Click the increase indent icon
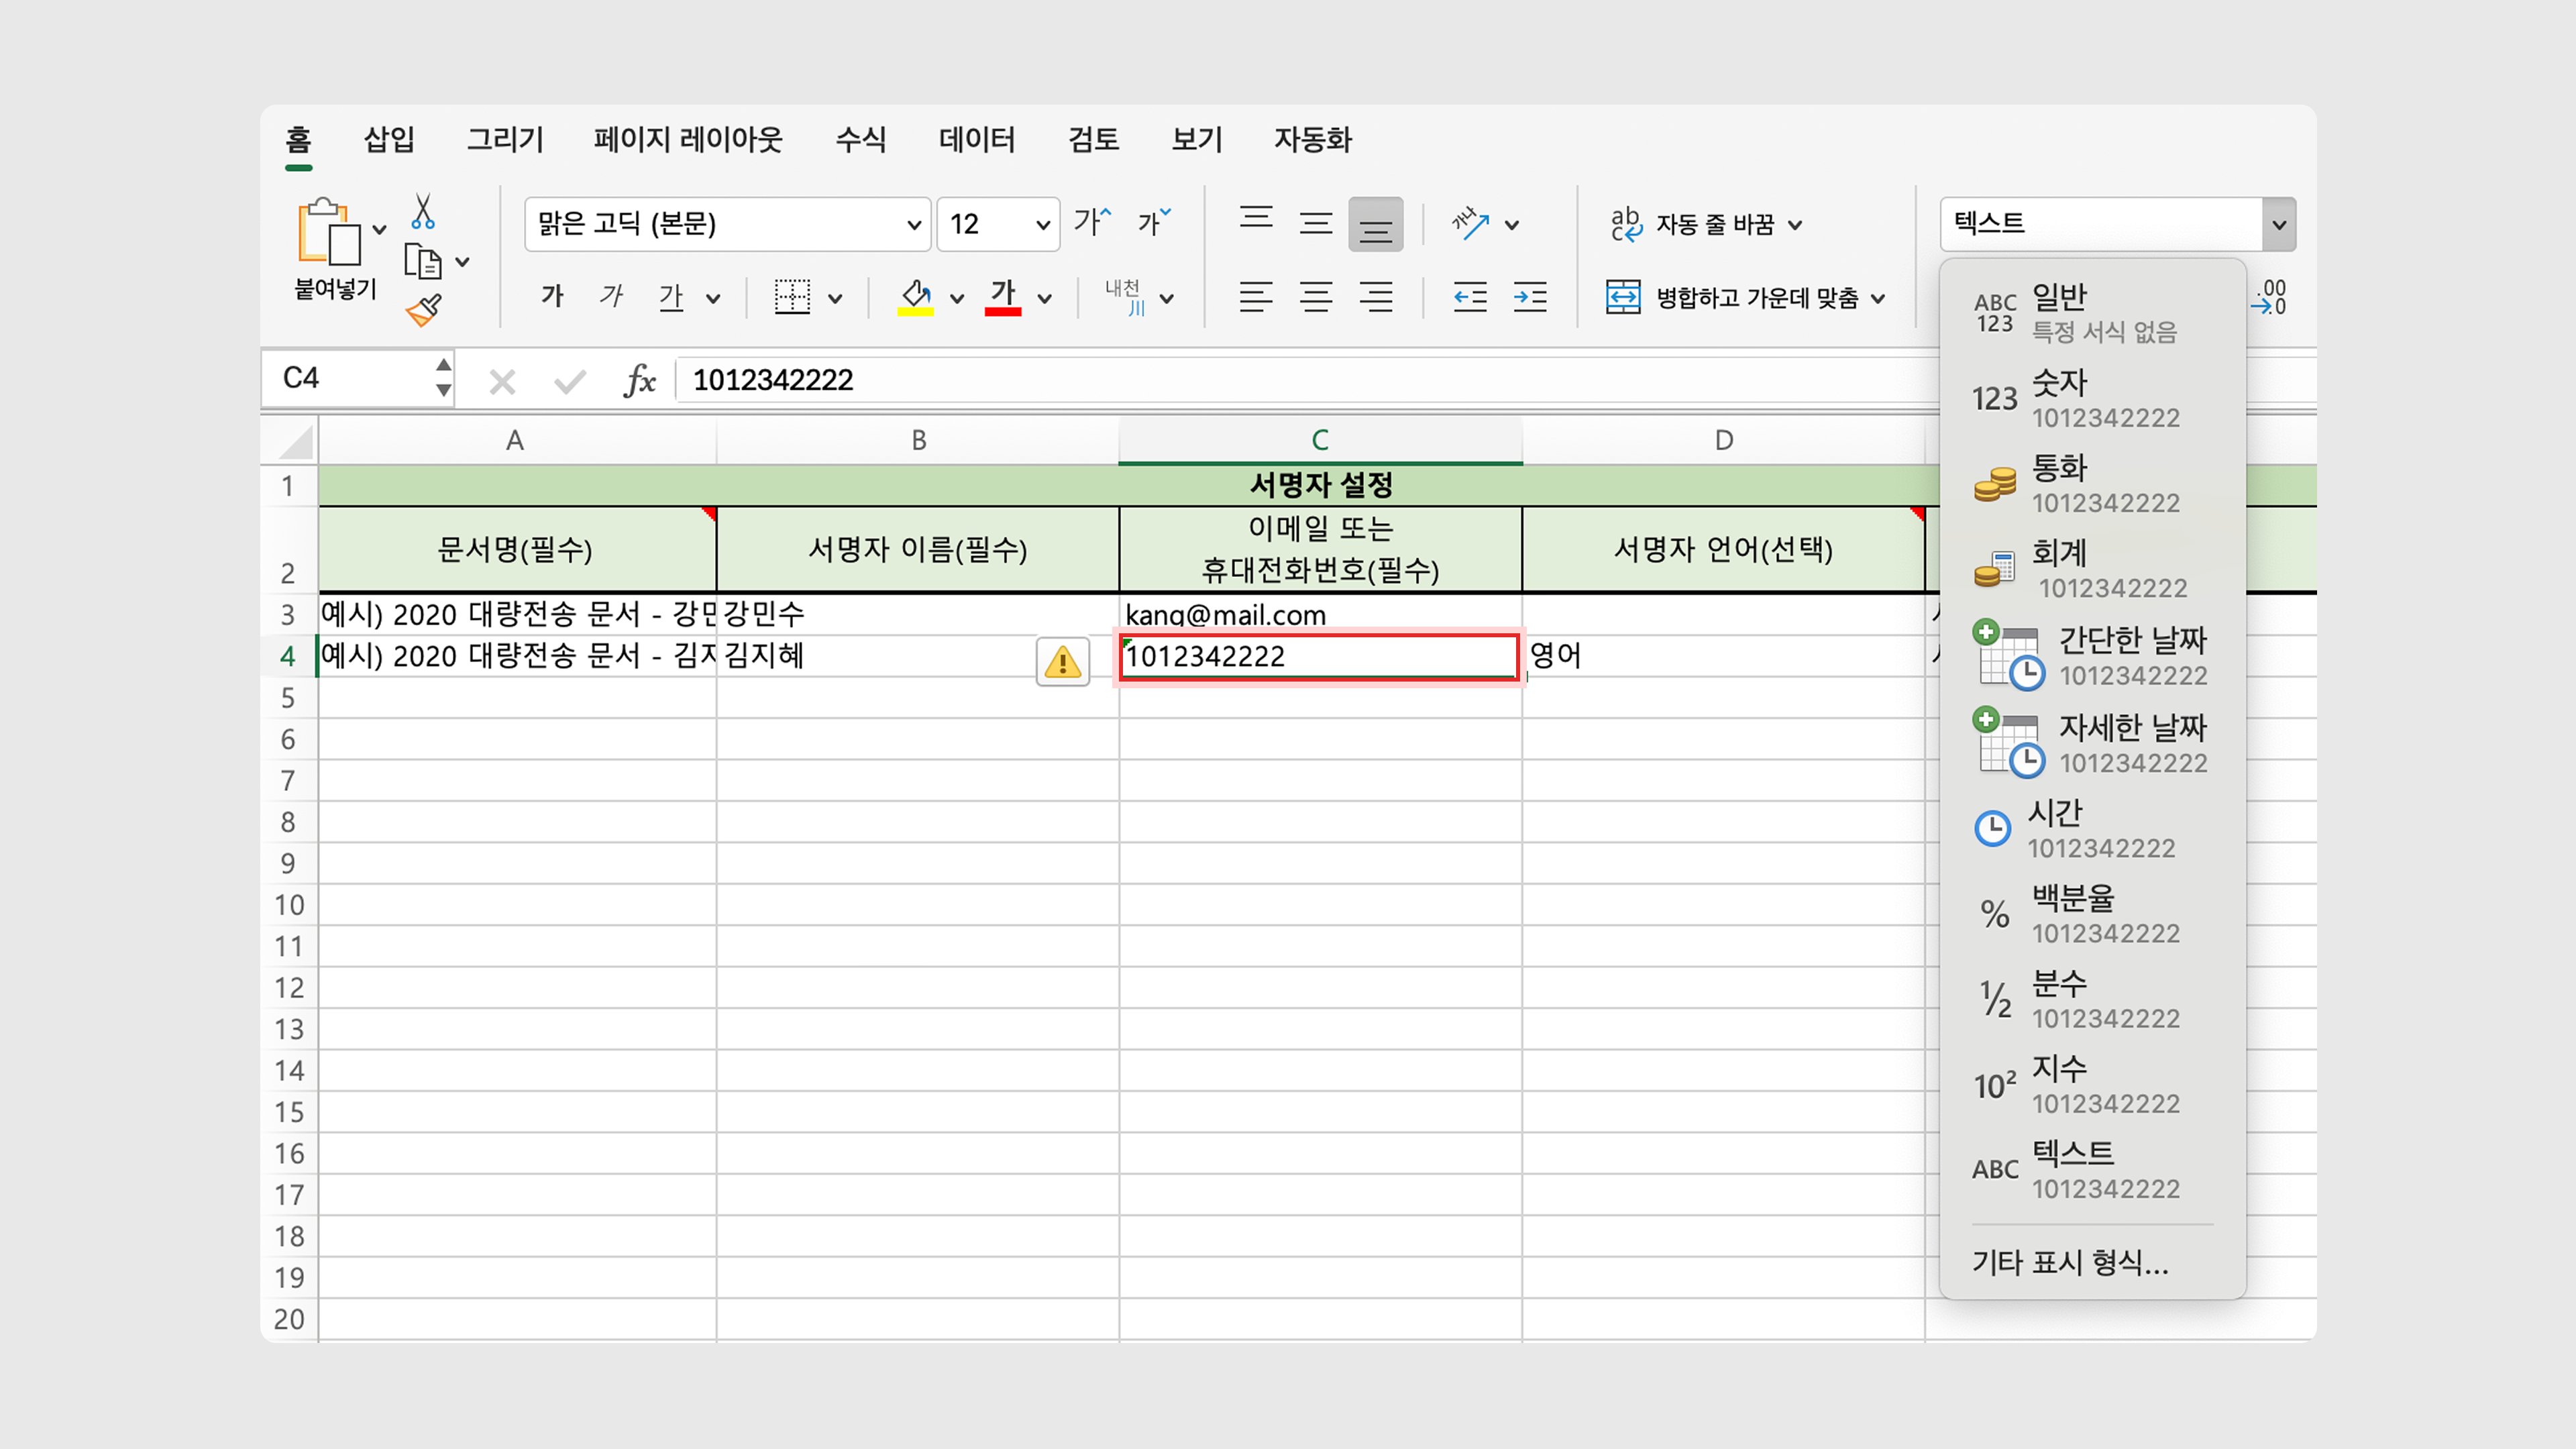Viewport: 2576px width, 1449px height. [x=1530, y=297]
